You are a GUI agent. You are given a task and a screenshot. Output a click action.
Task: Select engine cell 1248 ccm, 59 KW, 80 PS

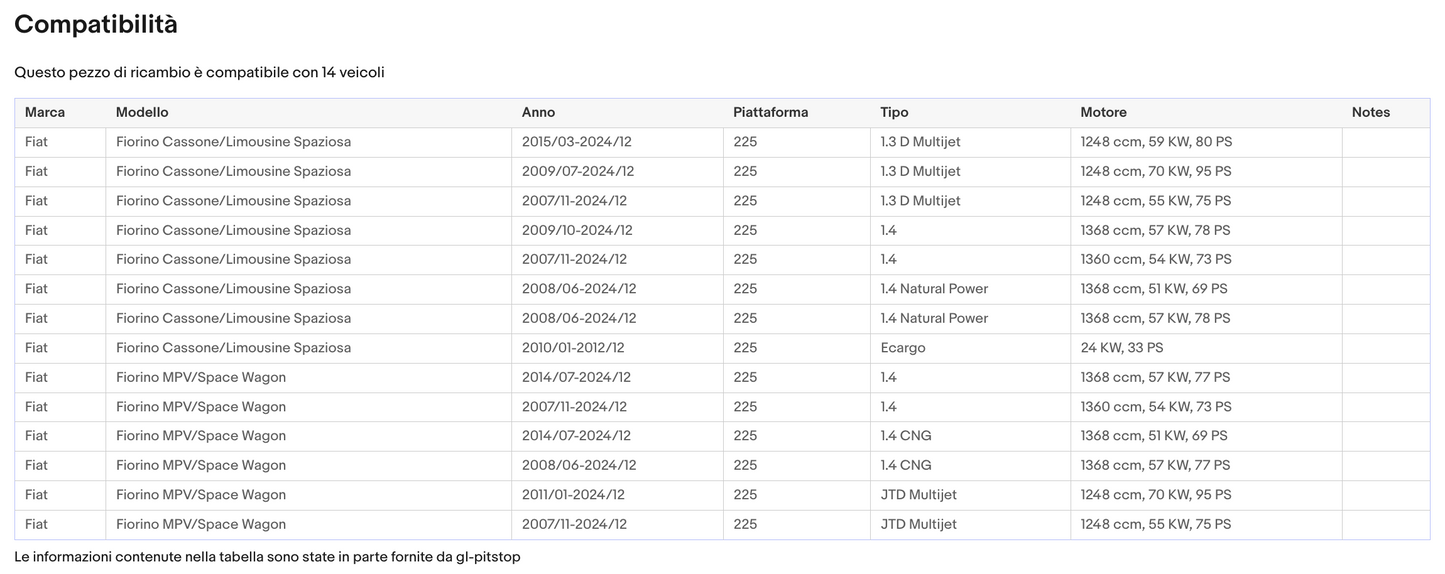pos(1156,142)
